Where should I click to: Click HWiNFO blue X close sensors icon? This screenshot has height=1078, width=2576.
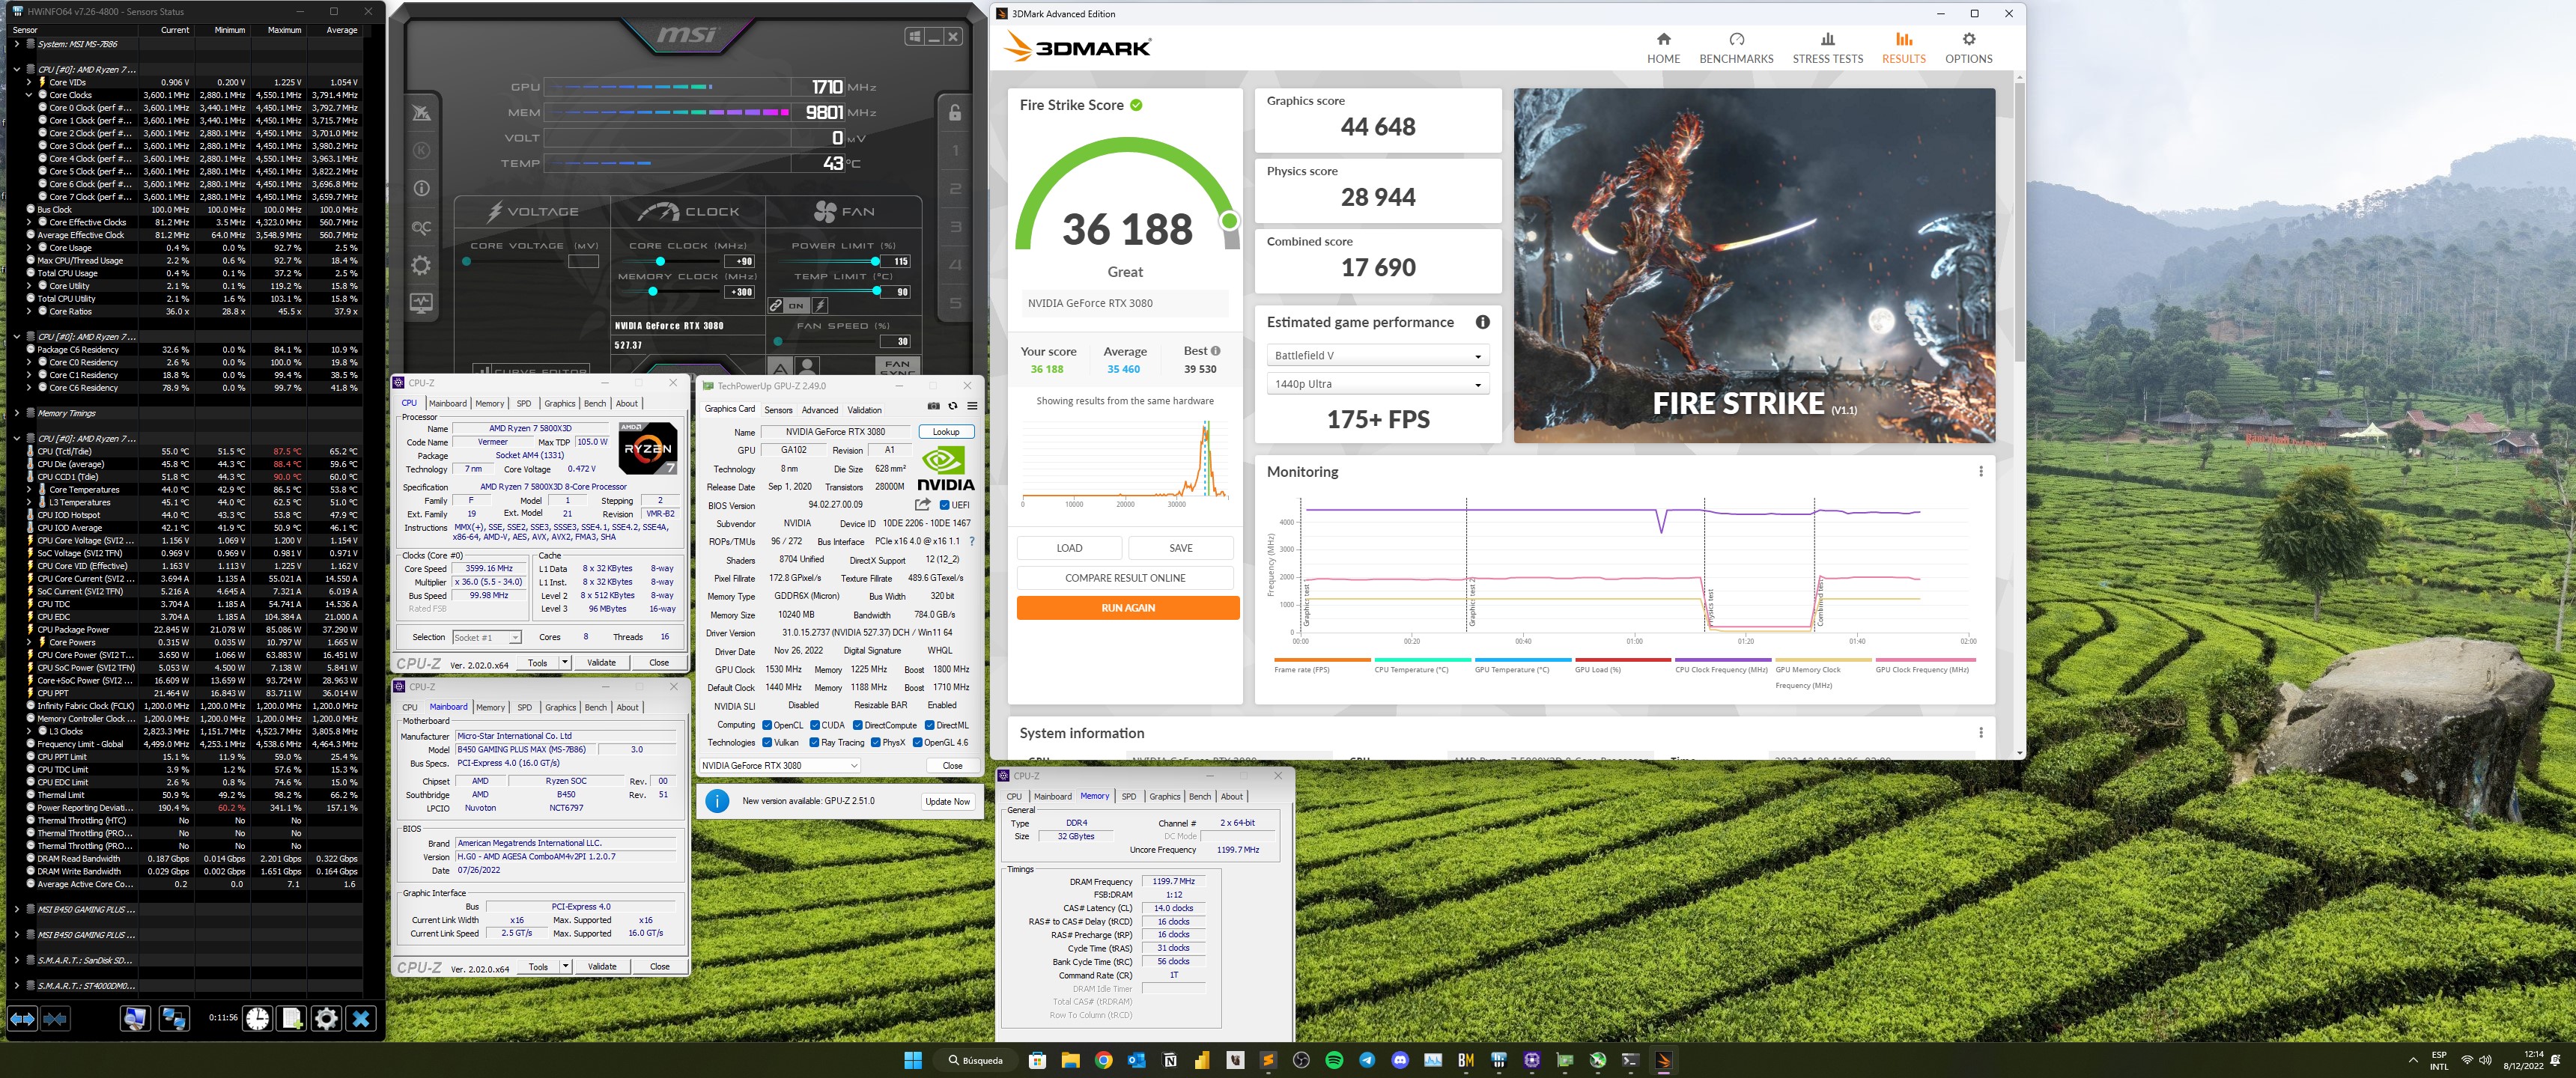(x=361, y=1018)
